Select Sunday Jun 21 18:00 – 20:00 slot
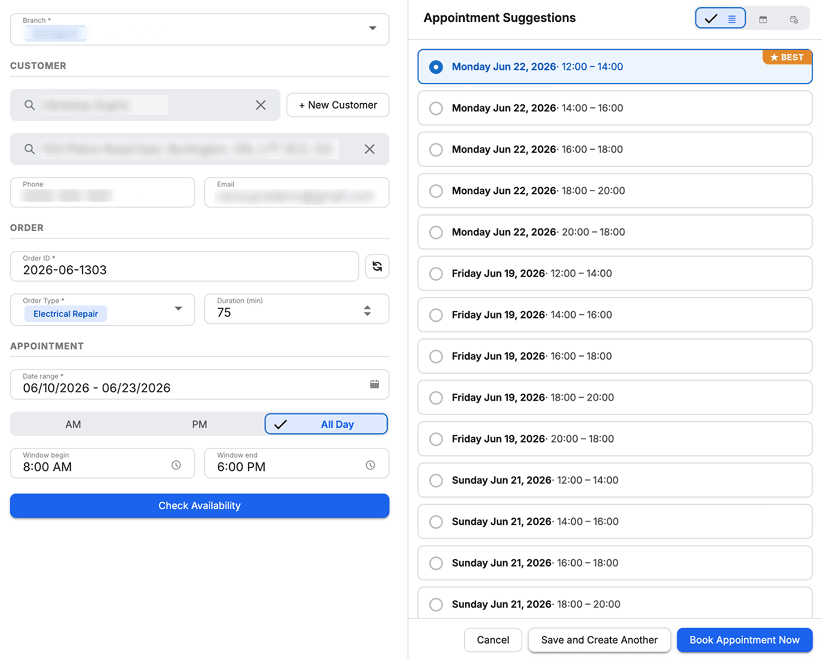The height and width of the screenshot is (659, 822). tap(615, 603)
